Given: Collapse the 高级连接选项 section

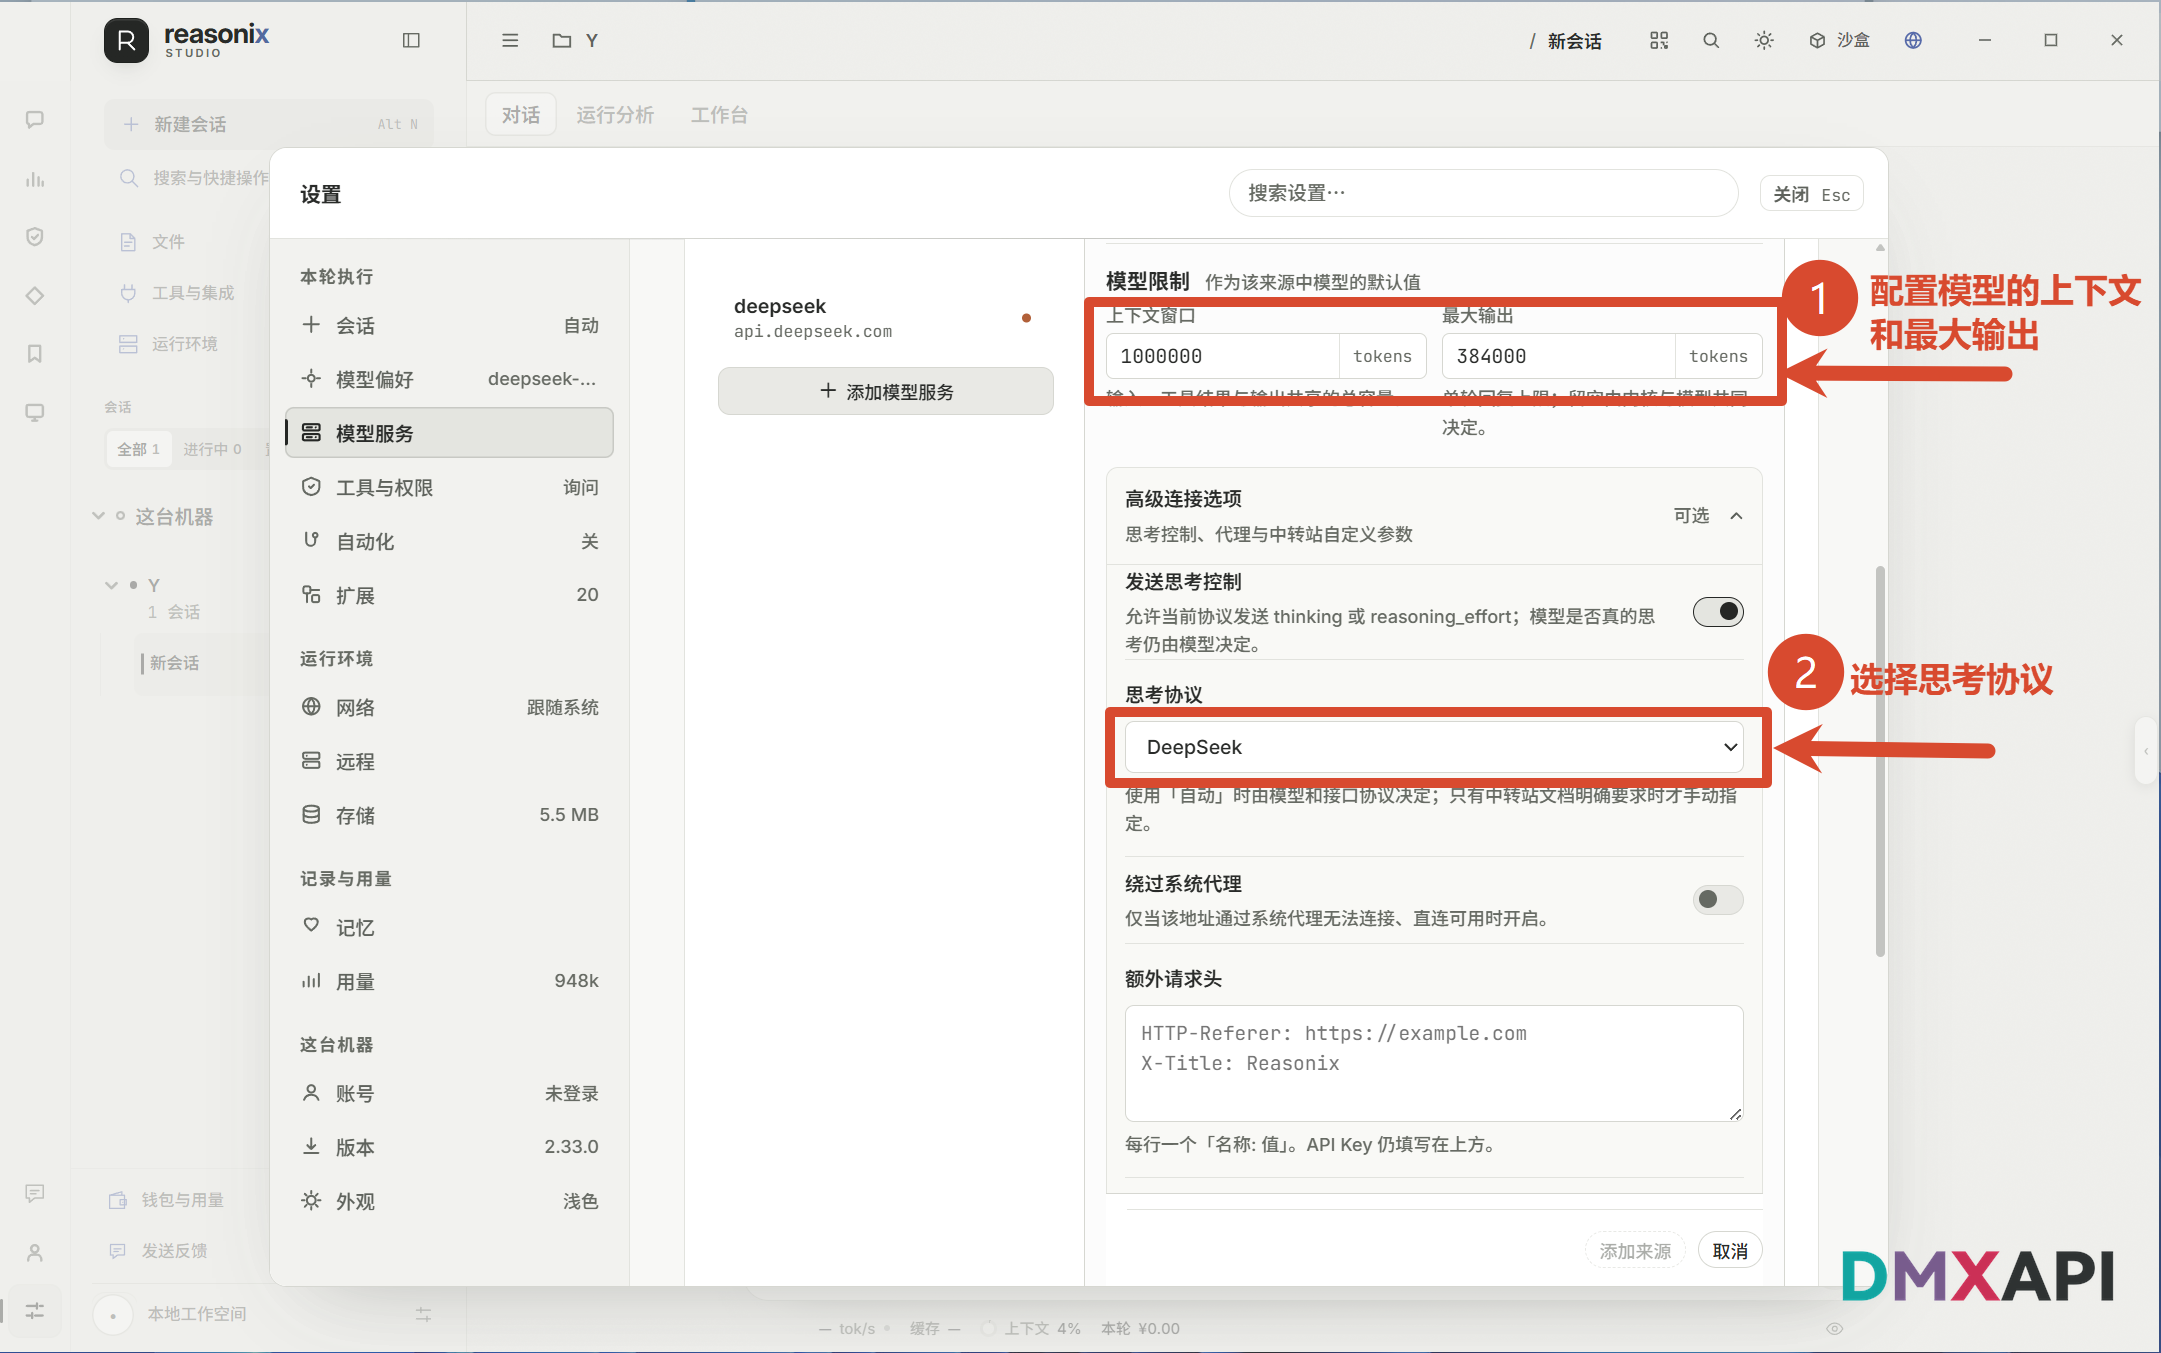Looking at the screenshot, I should pyautogui.click(x=1434, y=516).
